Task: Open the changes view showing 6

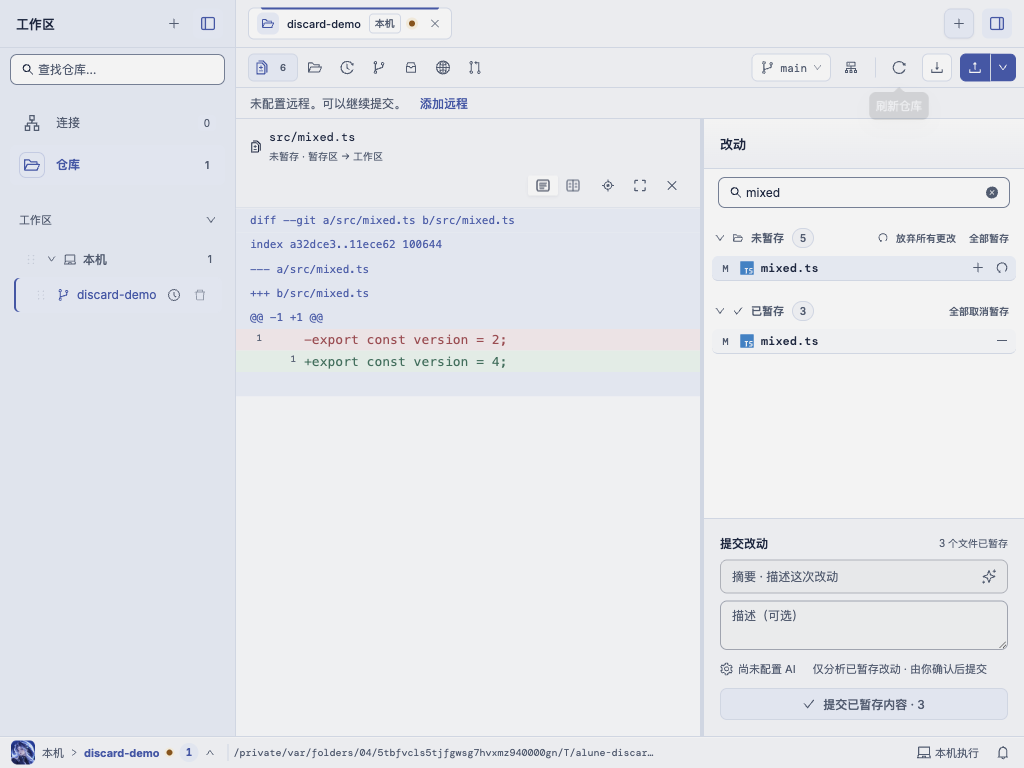Action: [272, 67]
